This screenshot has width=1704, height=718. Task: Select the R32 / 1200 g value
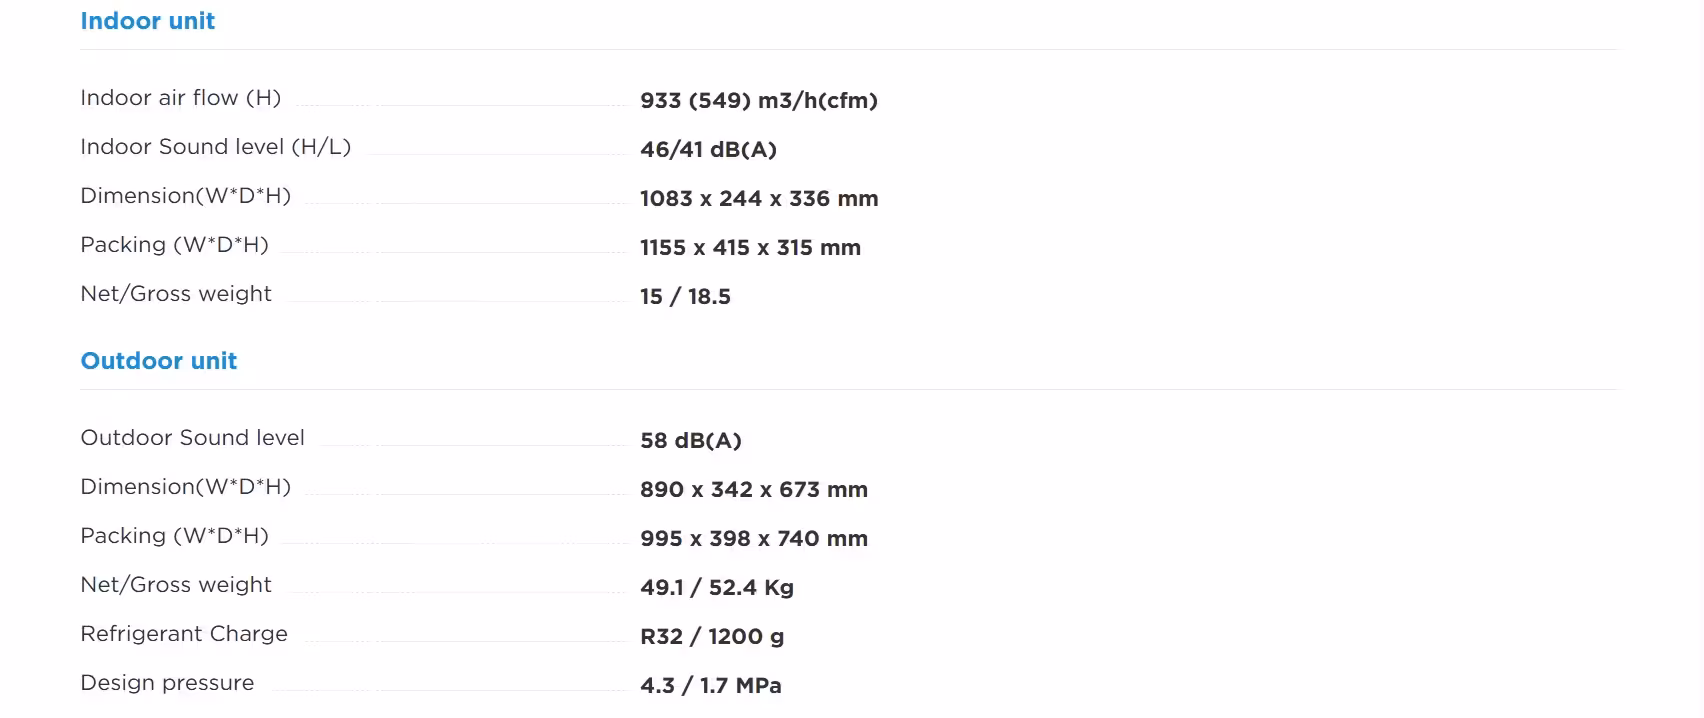coord(712,637)
